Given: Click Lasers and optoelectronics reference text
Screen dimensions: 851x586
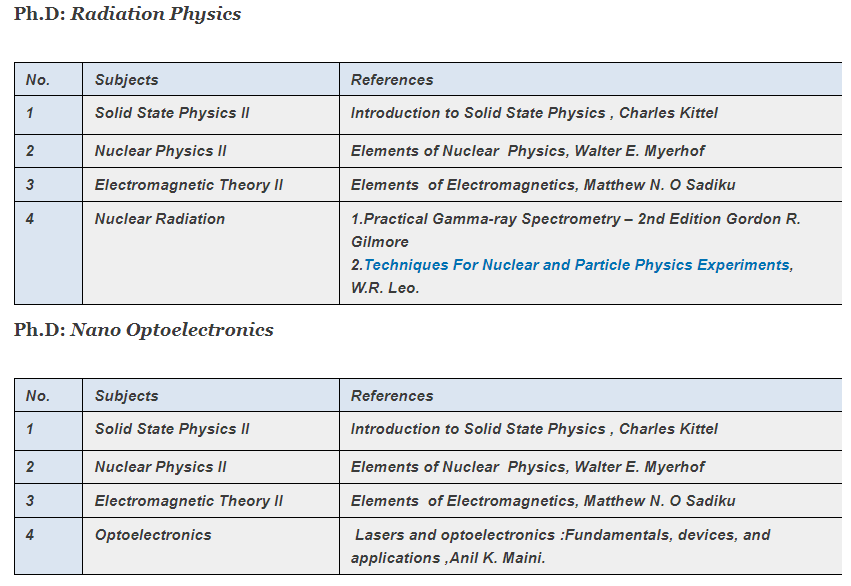Looking at the screenshot, I should (x=561, y=546).
